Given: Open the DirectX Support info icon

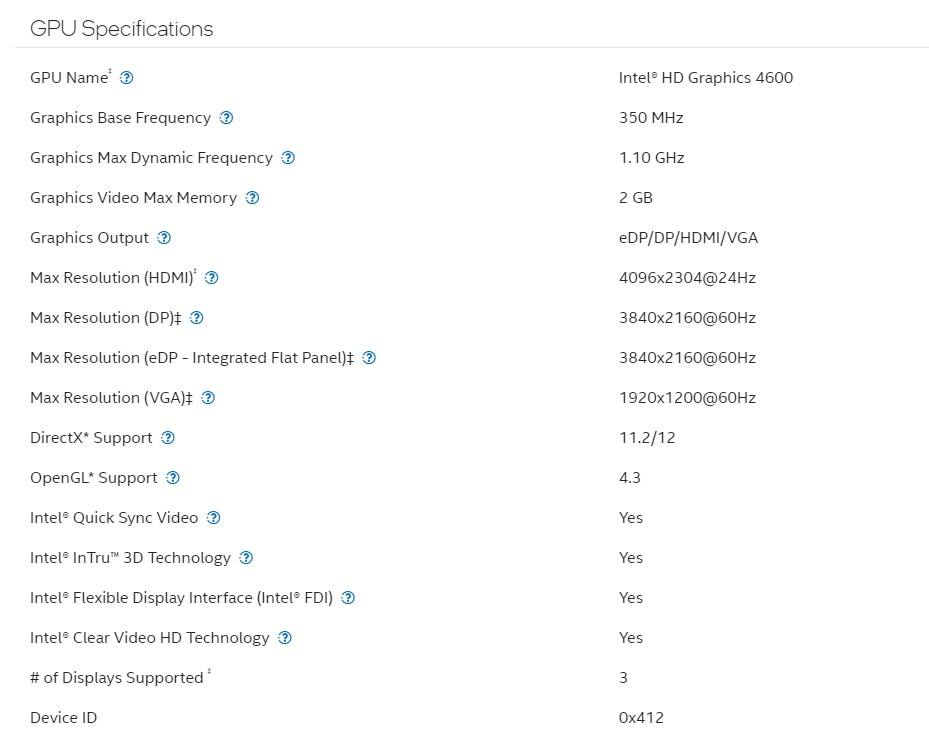Looking at the screenshot, I should [x=168, y=438].
